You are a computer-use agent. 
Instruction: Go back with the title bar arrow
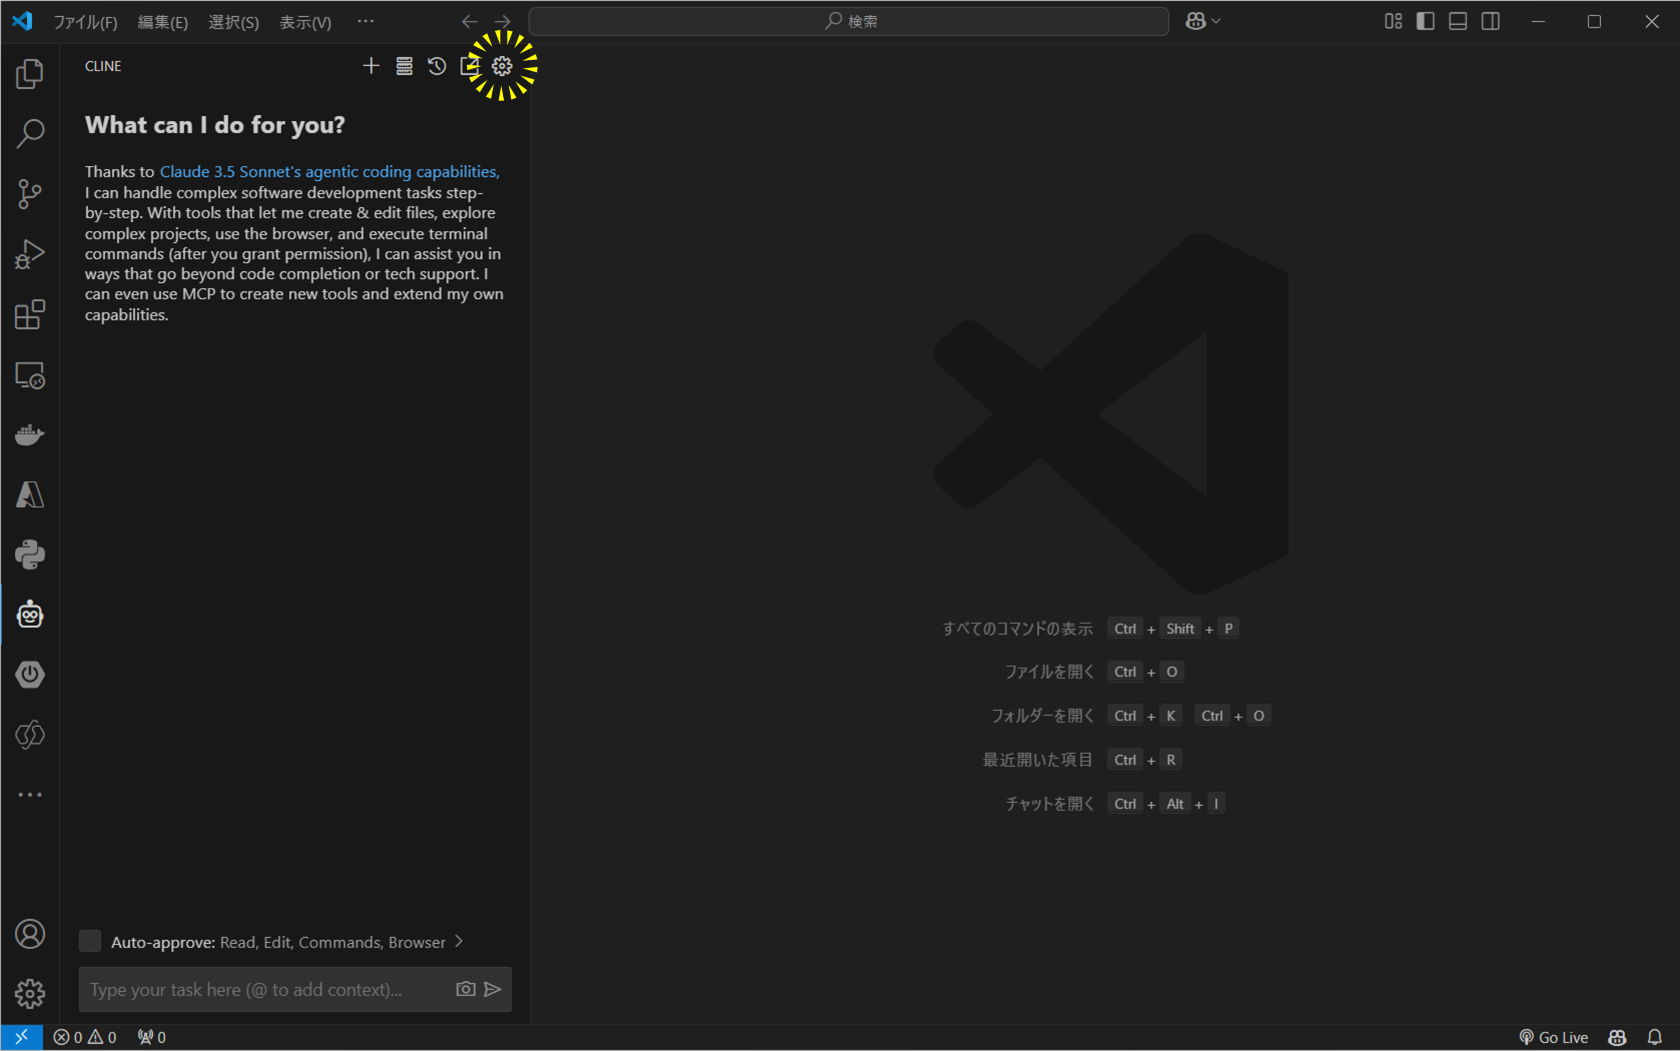pos(470,21)
